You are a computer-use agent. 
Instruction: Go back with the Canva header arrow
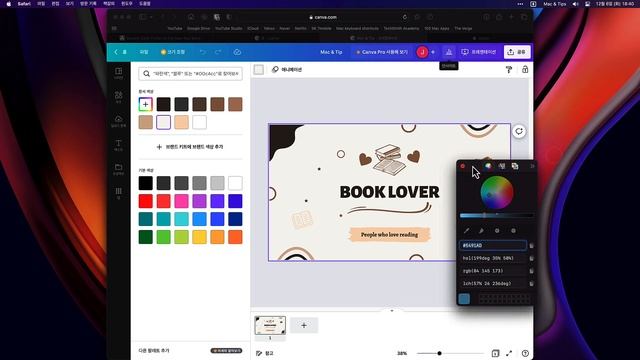(x=116, y=52)
